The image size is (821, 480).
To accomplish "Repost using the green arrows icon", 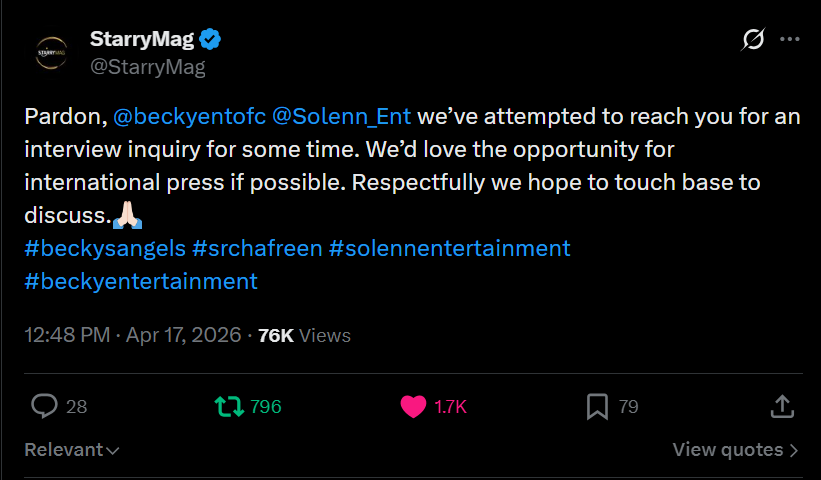I will 229,406.
